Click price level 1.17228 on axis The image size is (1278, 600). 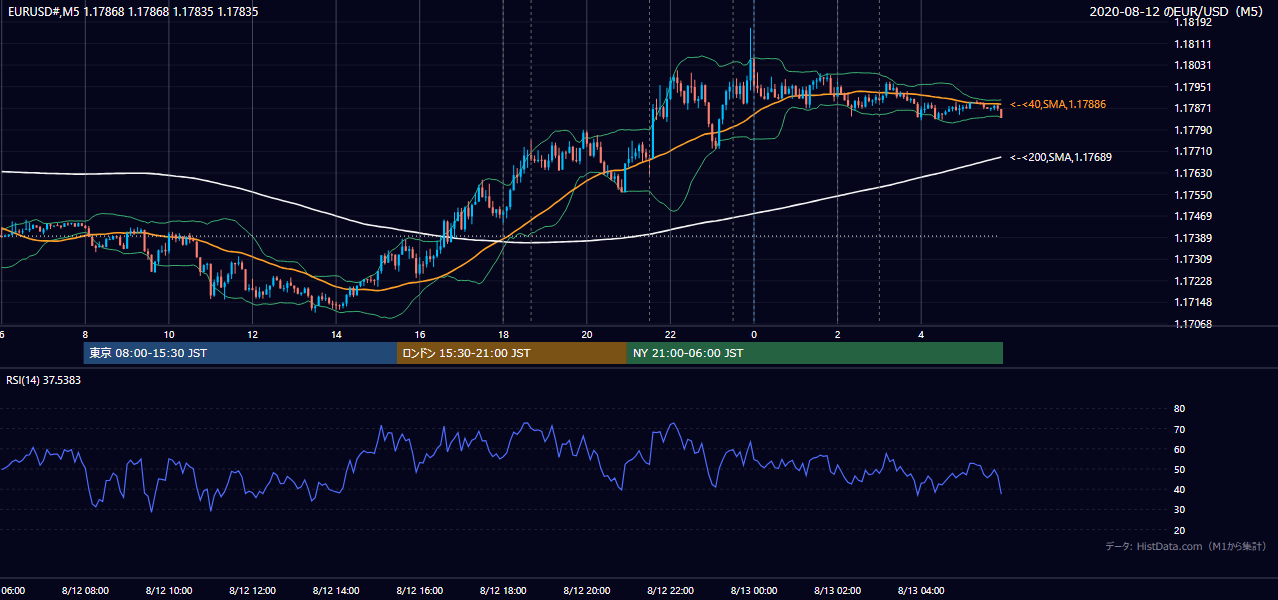tap(1193, 281)
